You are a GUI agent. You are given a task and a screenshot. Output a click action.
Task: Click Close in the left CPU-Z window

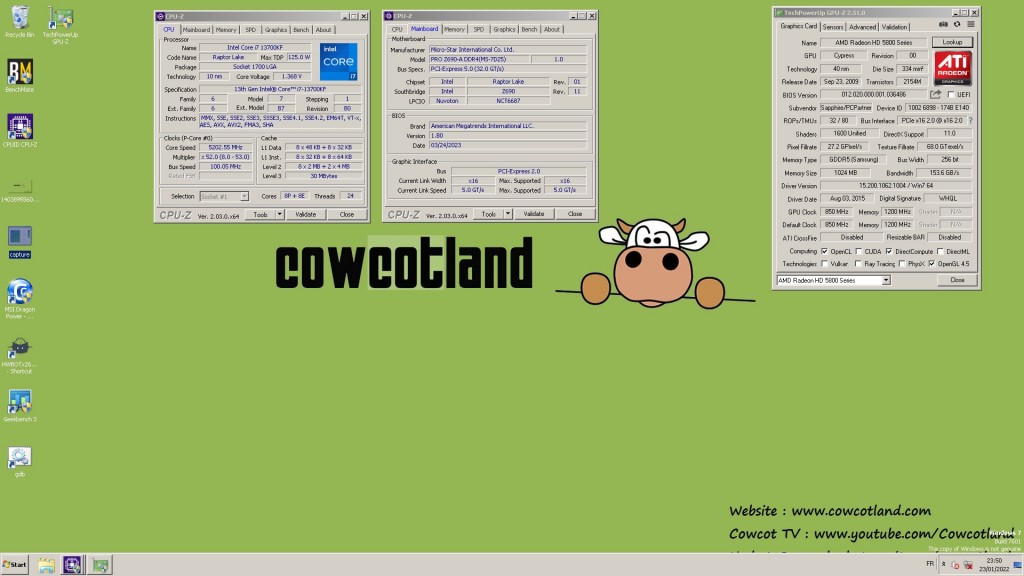click(x=347, y=214)
